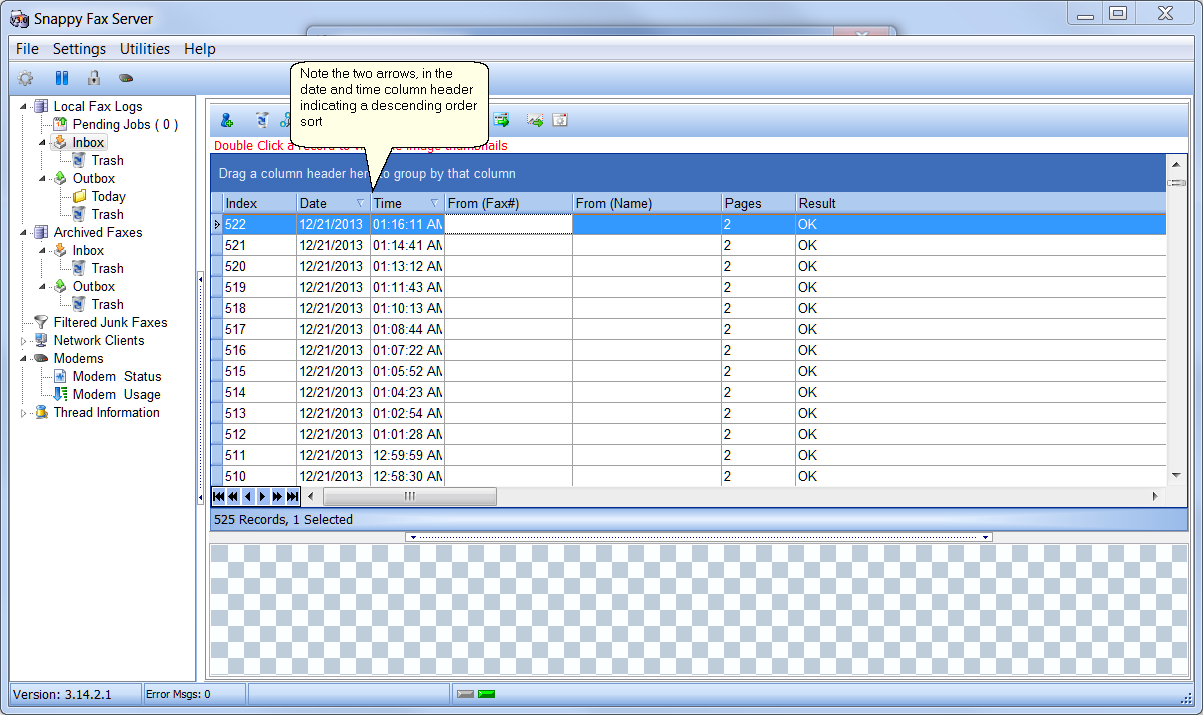Collapse the Archived Faxes Inbox arrow
1203x715 pixels.
pos(42,251)
